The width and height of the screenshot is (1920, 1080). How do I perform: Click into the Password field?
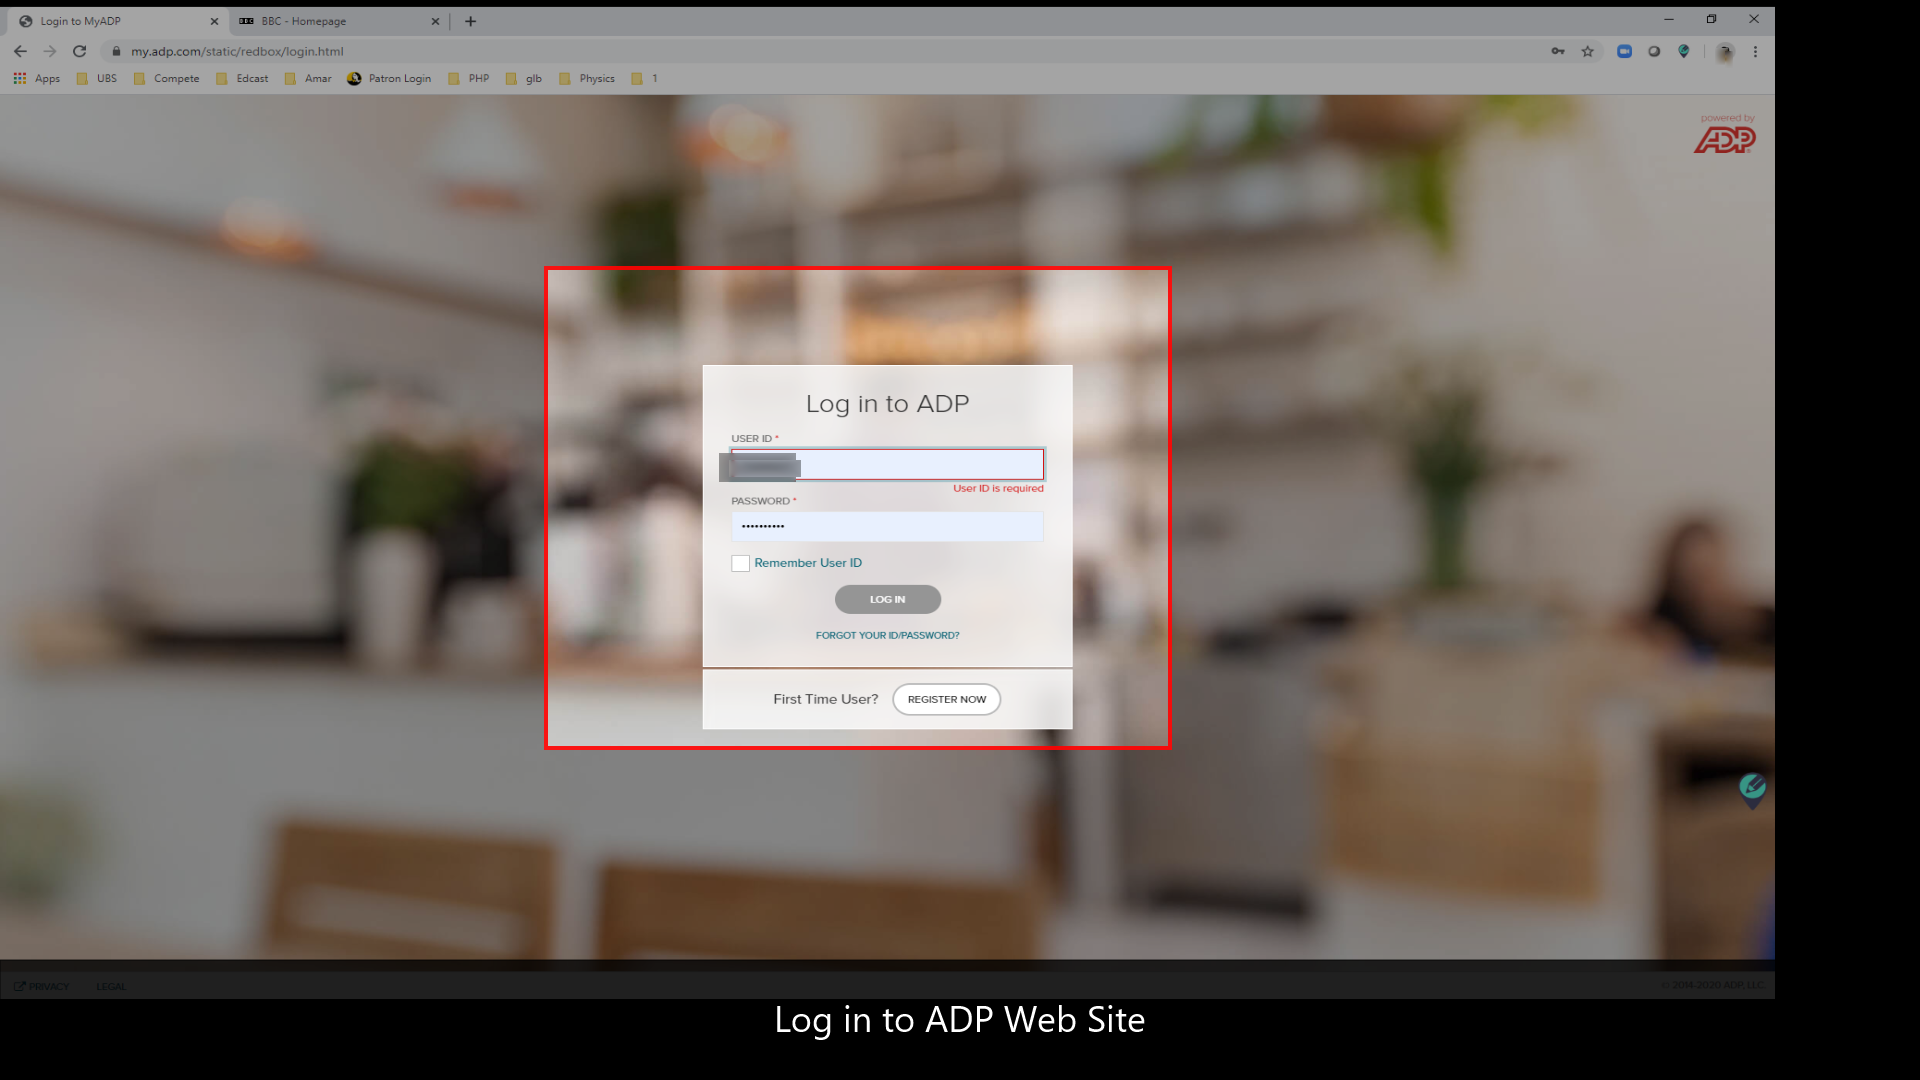click(887, 526)
